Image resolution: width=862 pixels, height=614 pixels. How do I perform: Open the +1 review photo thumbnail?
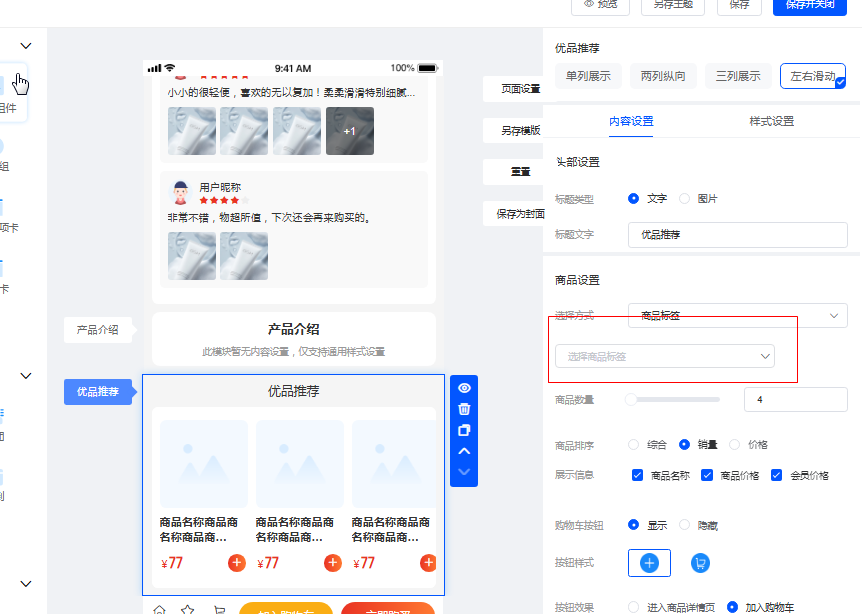pyautogui.click(x=350, y=131)
